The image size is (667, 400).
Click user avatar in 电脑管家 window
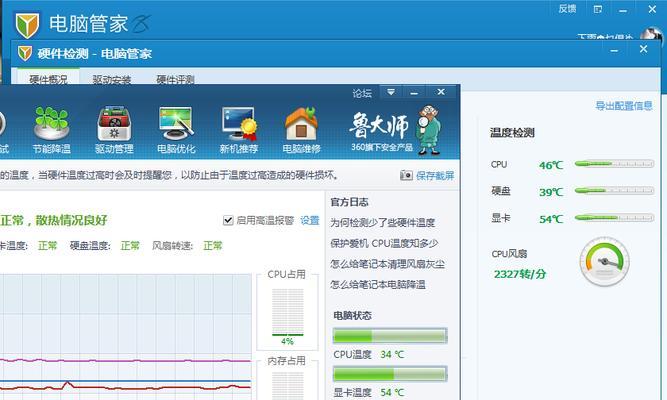(651, 35)
